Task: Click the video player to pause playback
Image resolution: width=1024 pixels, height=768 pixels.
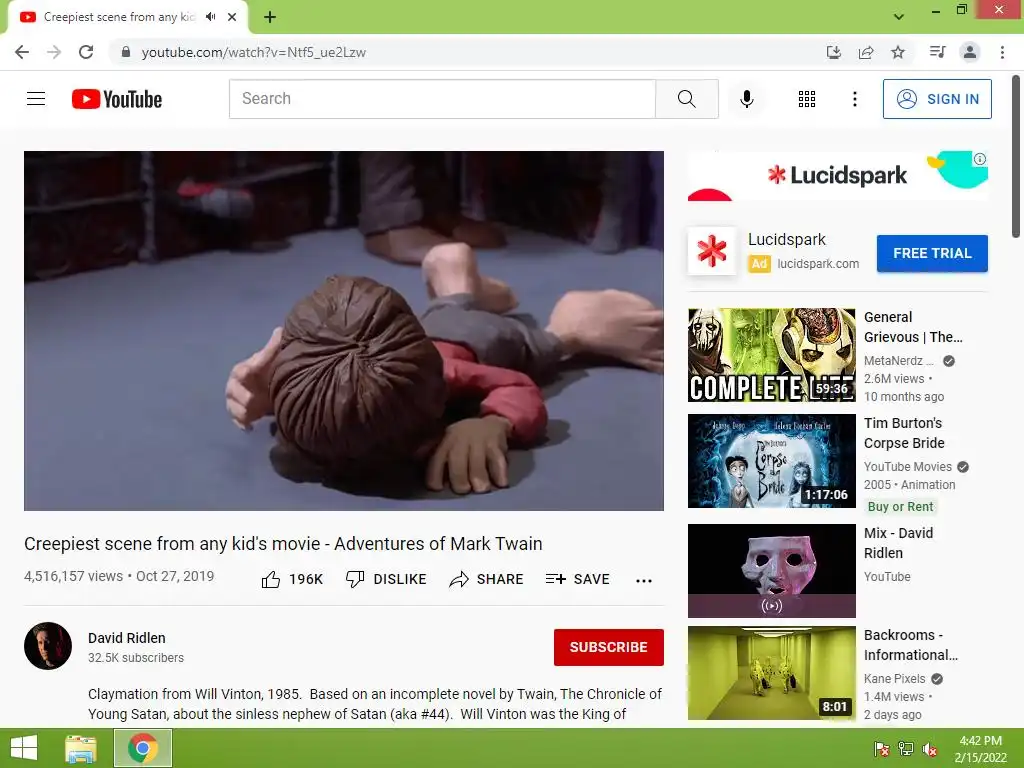Action: 344,330
